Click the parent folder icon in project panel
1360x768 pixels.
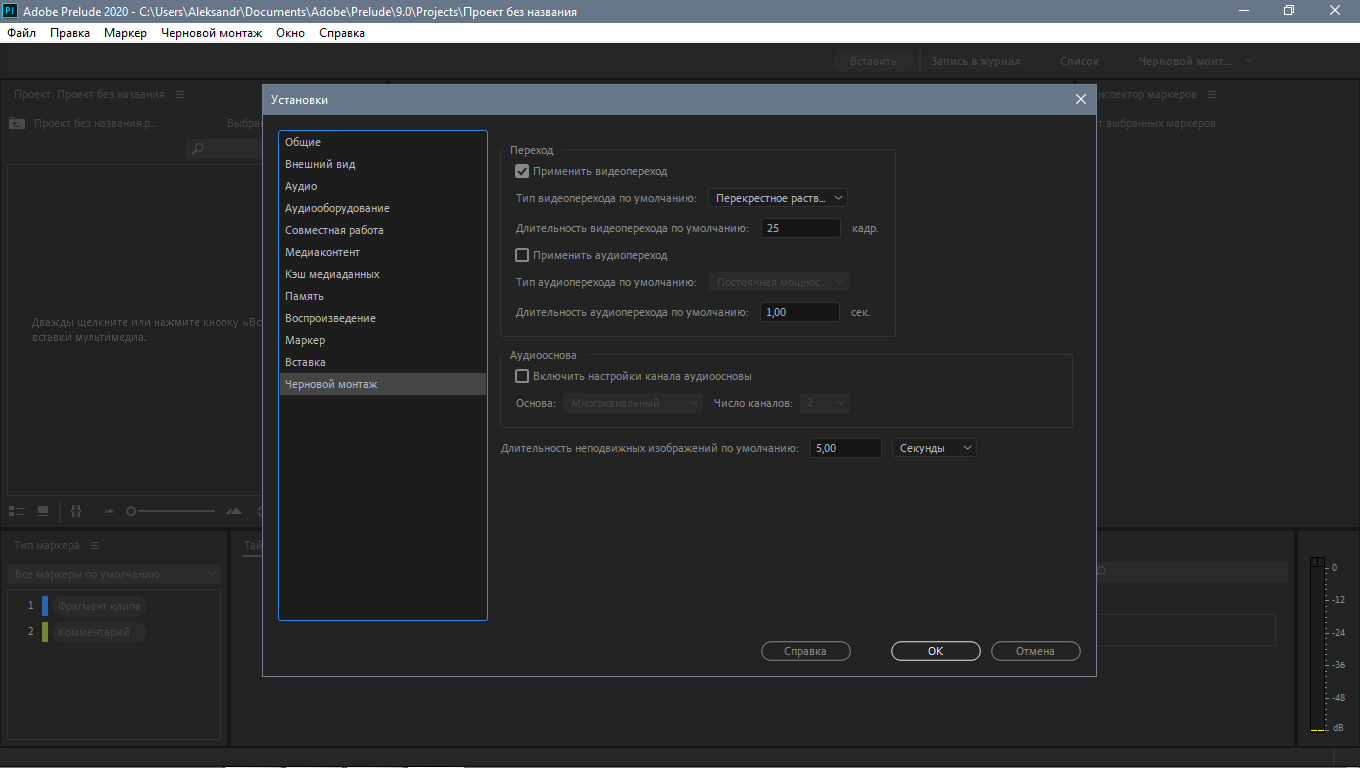click(x=16, y=124)
